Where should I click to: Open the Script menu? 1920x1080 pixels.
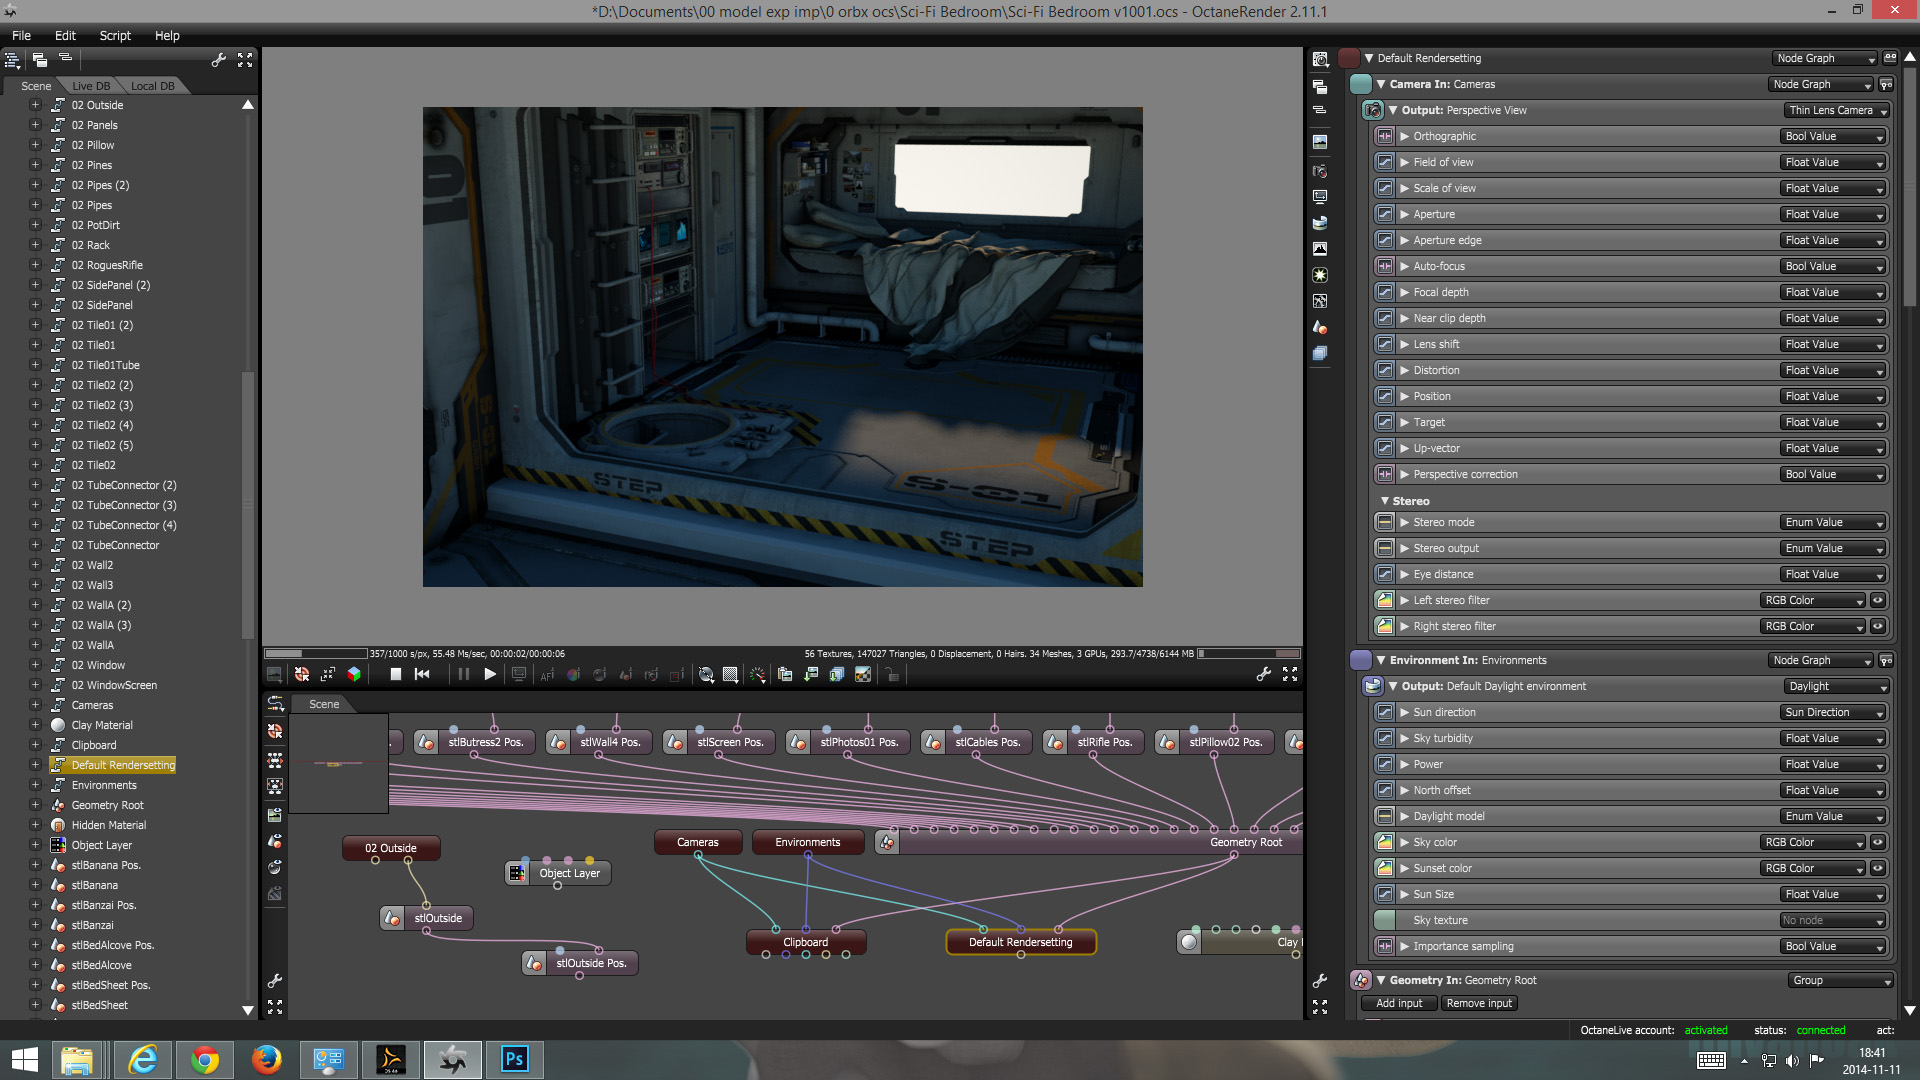[x=115, y=35]
